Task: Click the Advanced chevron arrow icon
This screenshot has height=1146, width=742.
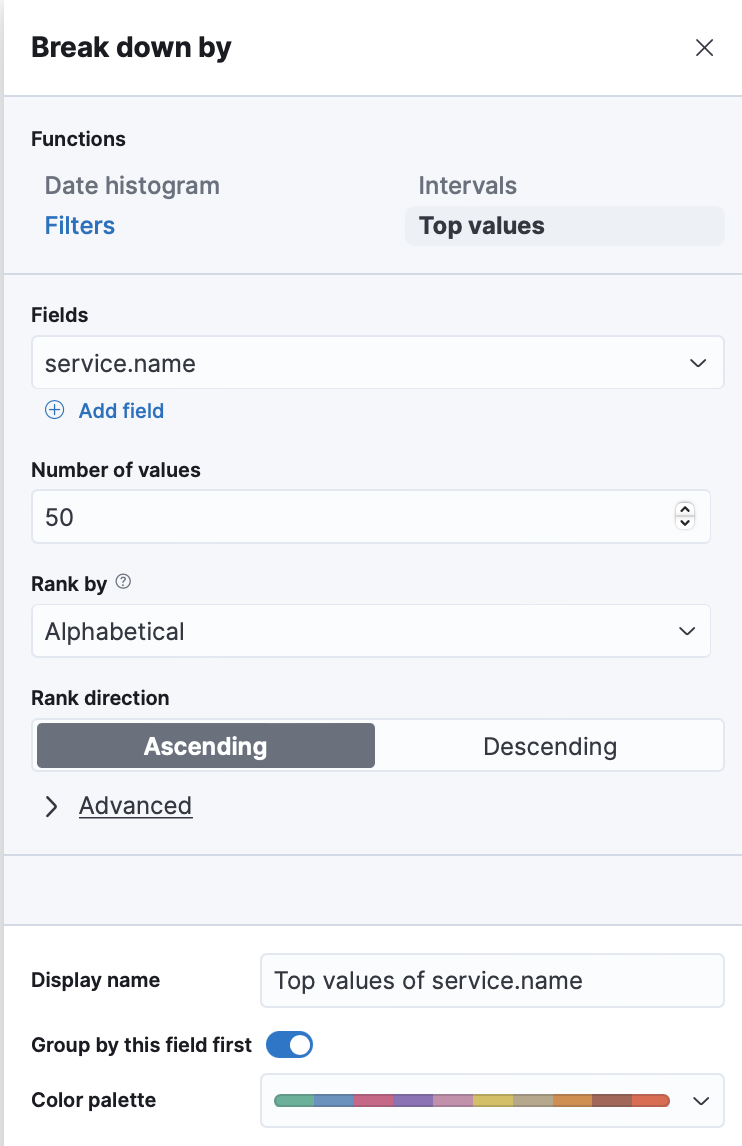Action: tap(52, 807)
